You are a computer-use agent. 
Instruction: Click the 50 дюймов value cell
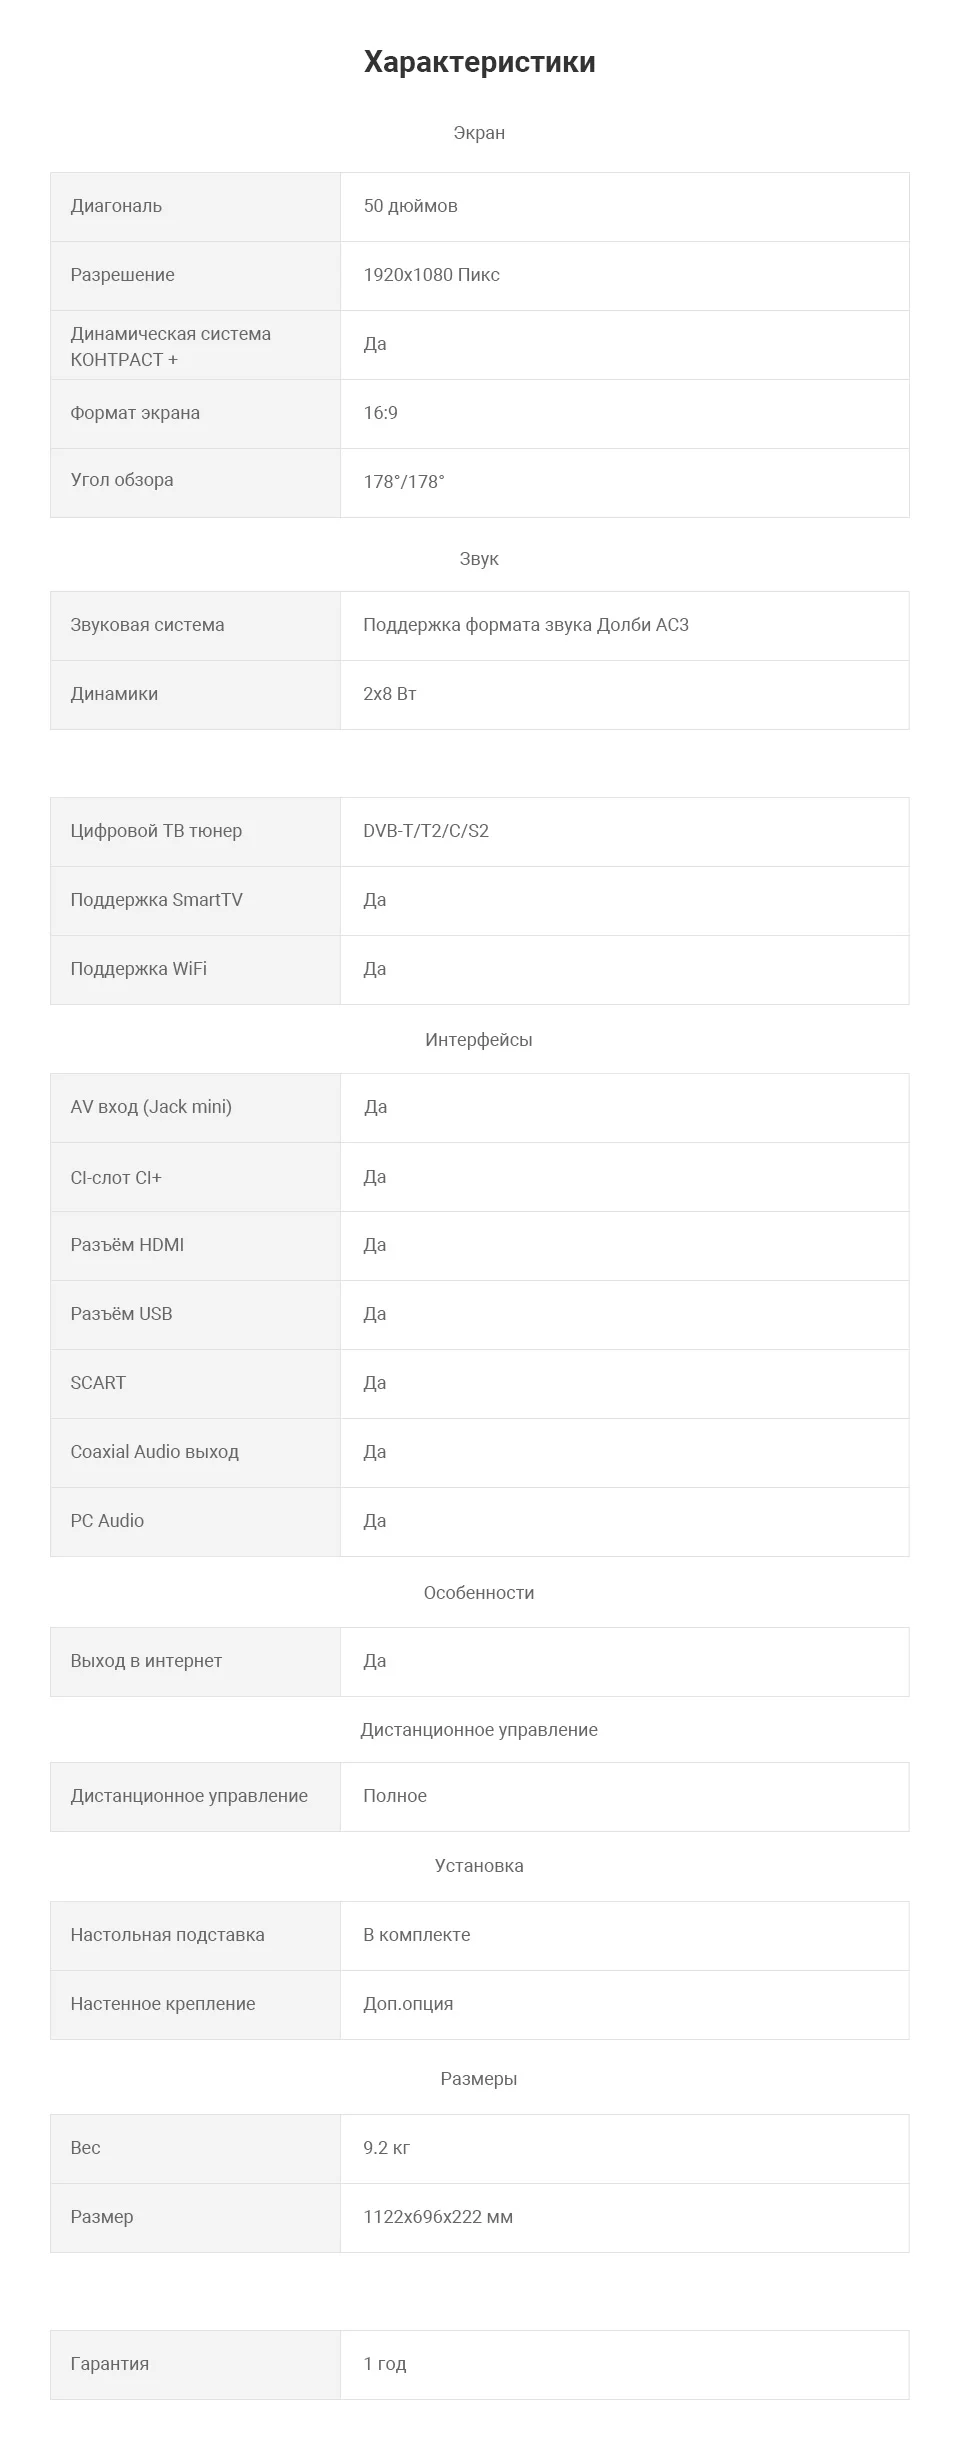tap(410, 206)
